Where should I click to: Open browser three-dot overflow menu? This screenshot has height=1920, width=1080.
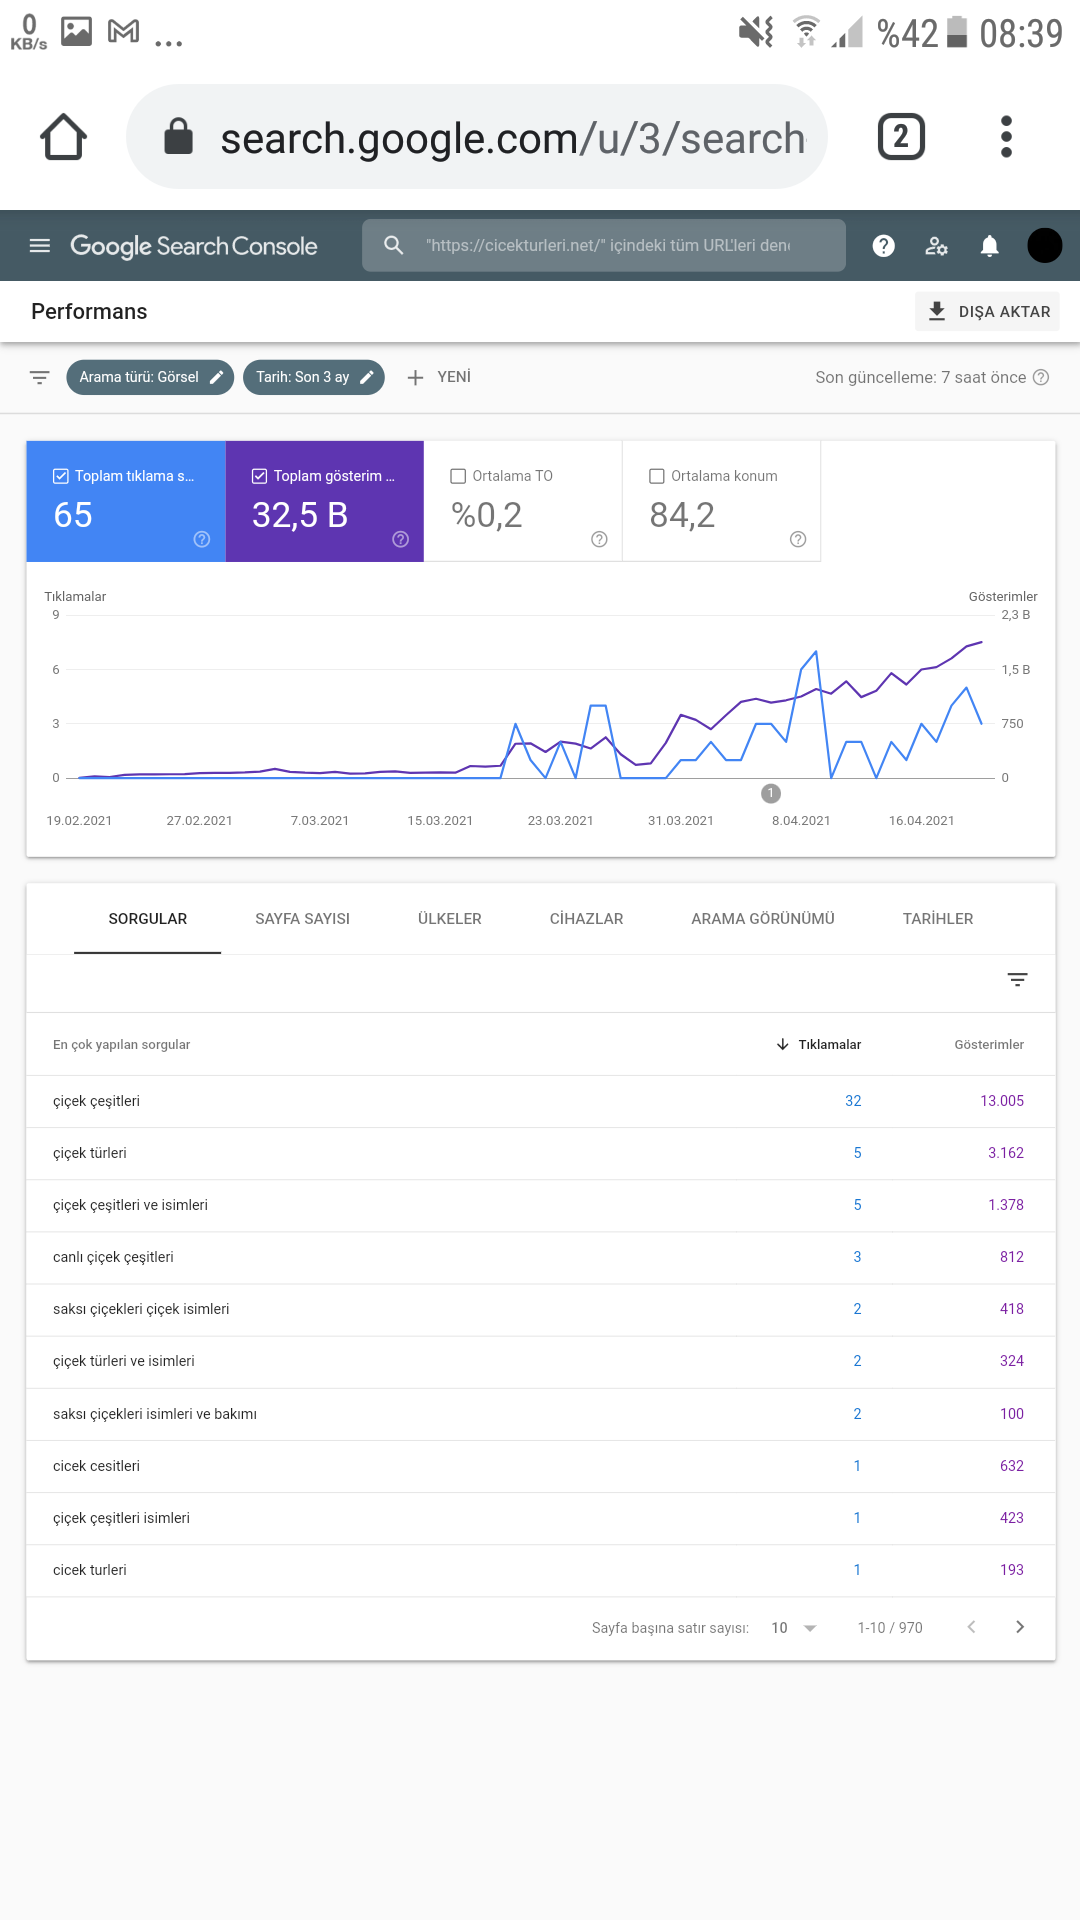click(1006, 137)
